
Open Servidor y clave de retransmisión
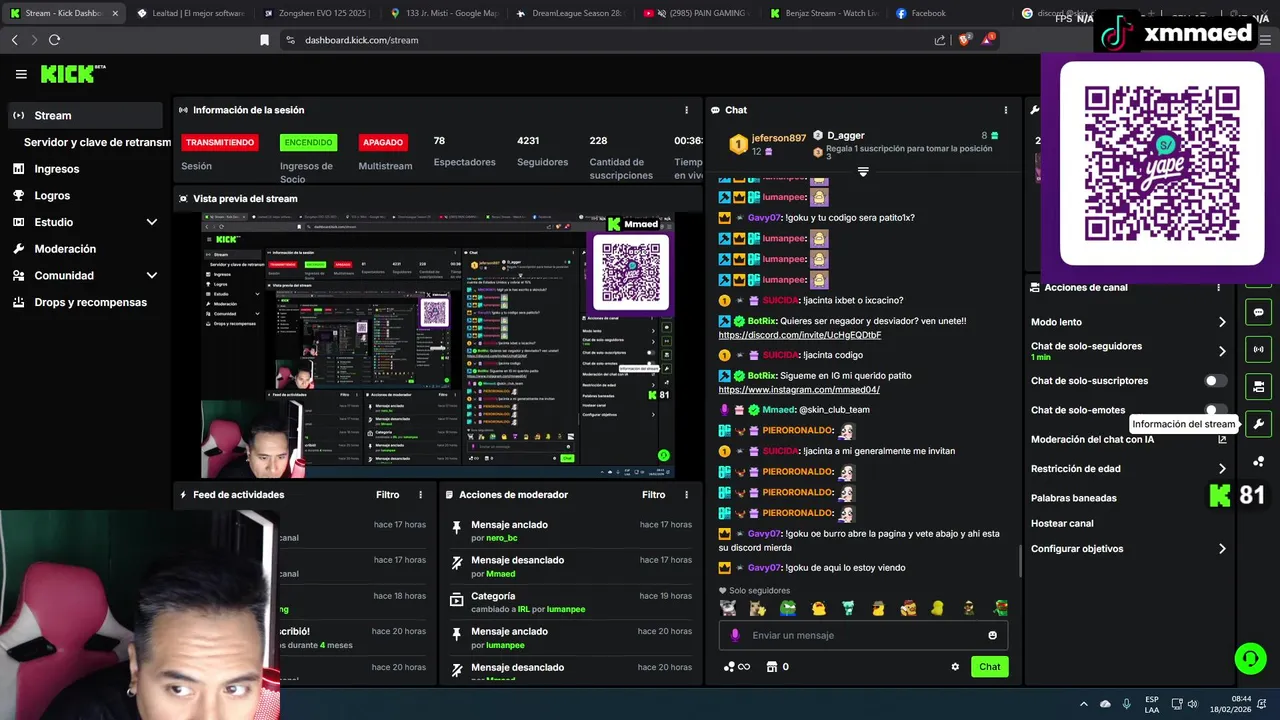[97, 142]
